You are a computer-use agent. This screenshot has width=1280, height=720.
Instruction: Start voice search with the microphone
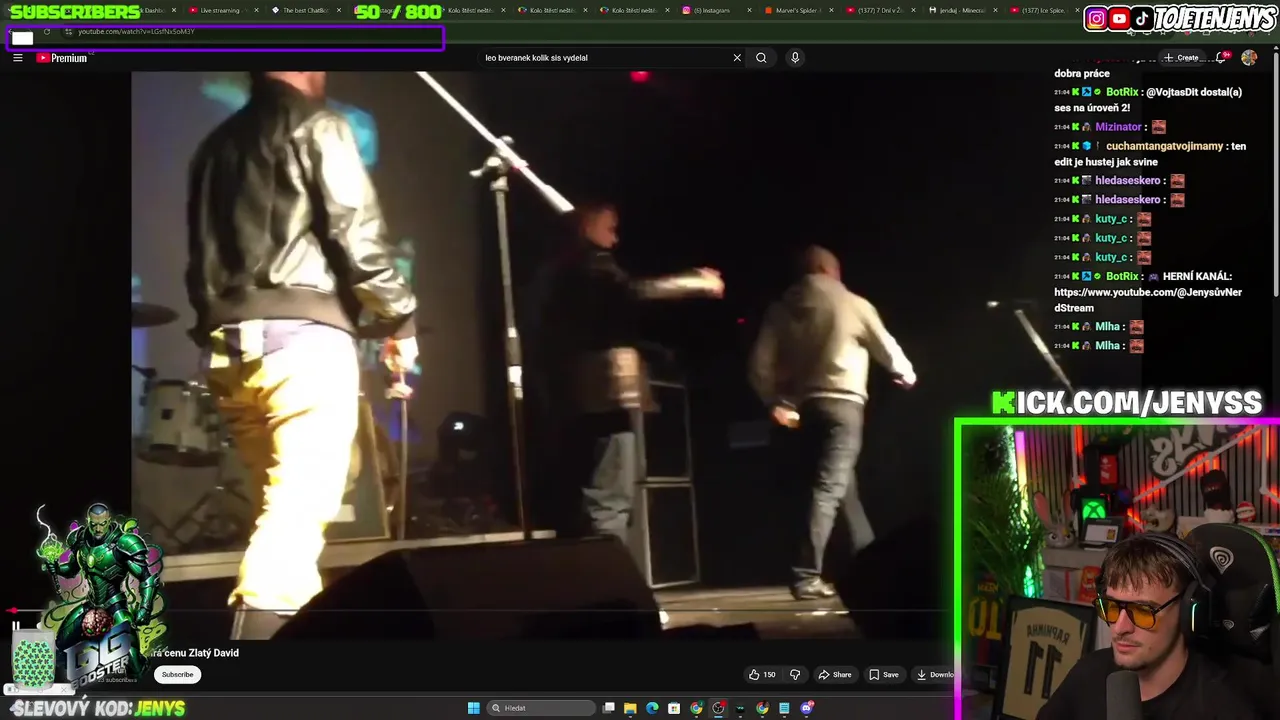[795, 58]
